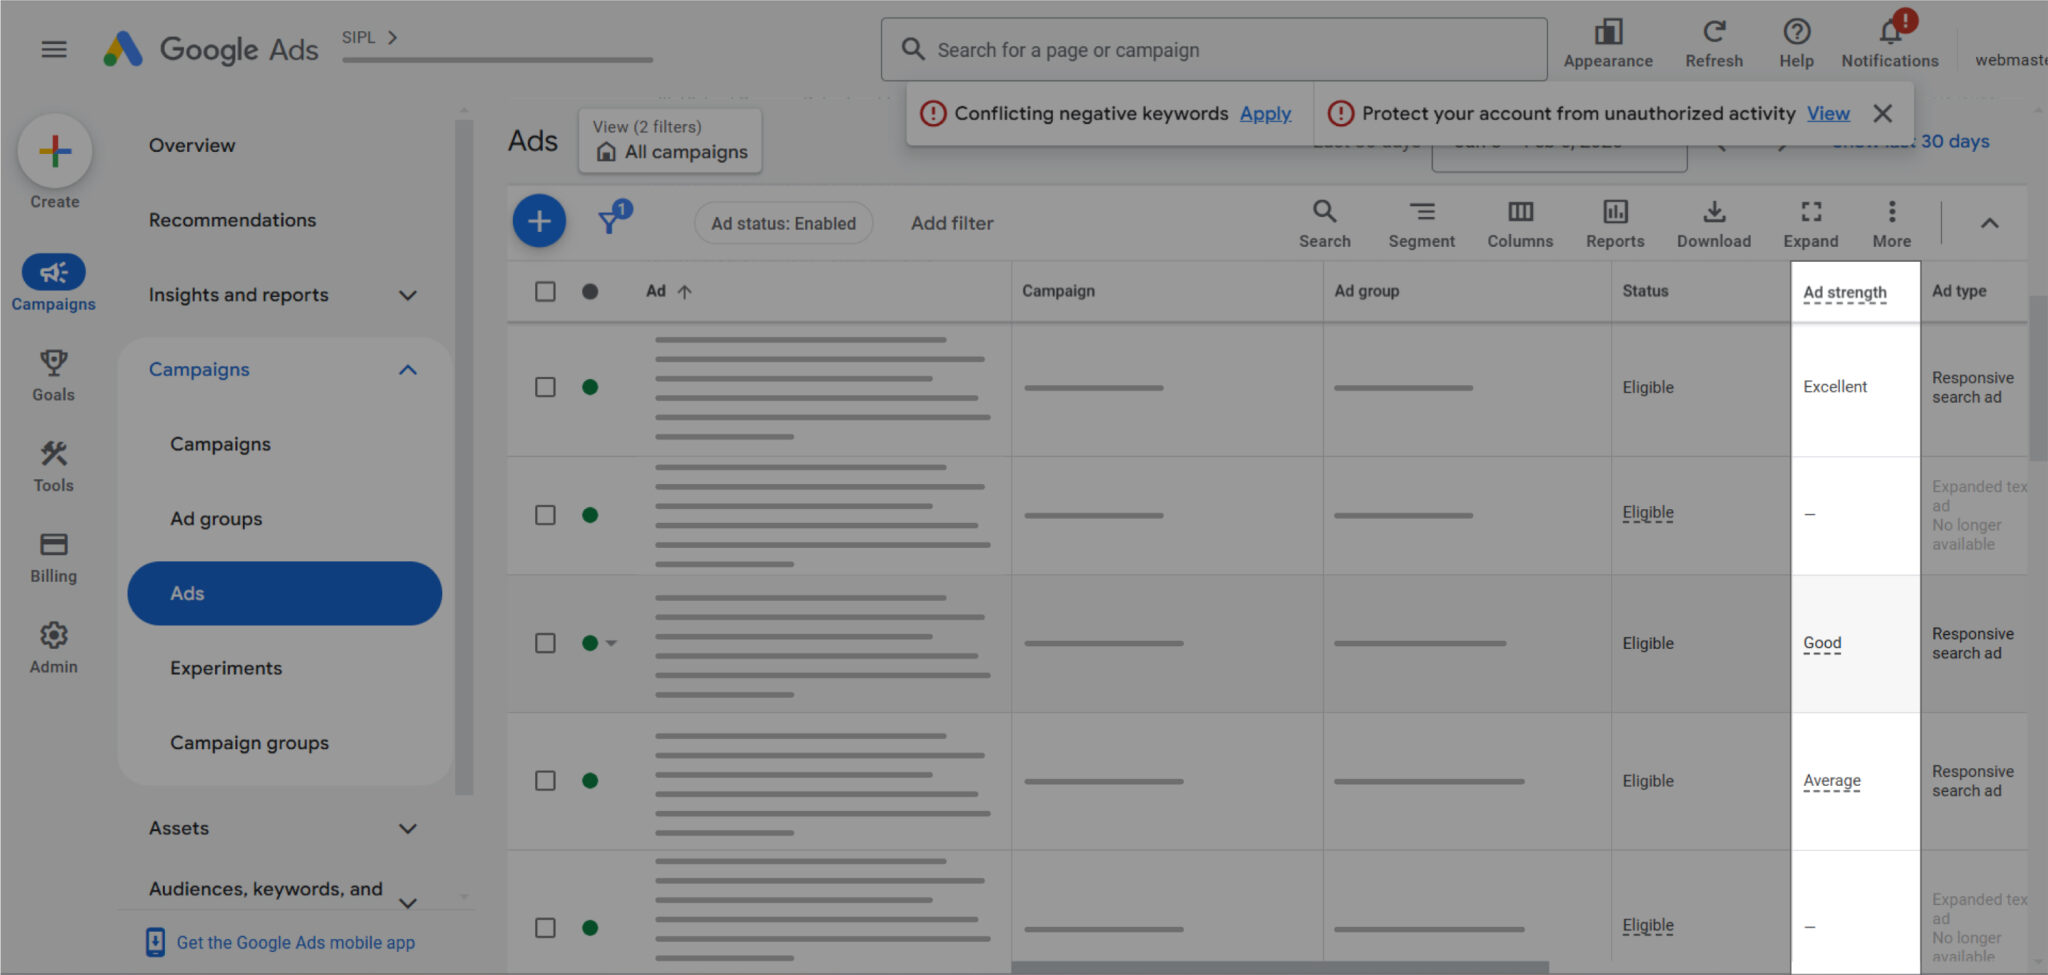Screen dimensions: 2048x975
Task: Click the vertical table scrollbar
Action: tap(2037, 378)
